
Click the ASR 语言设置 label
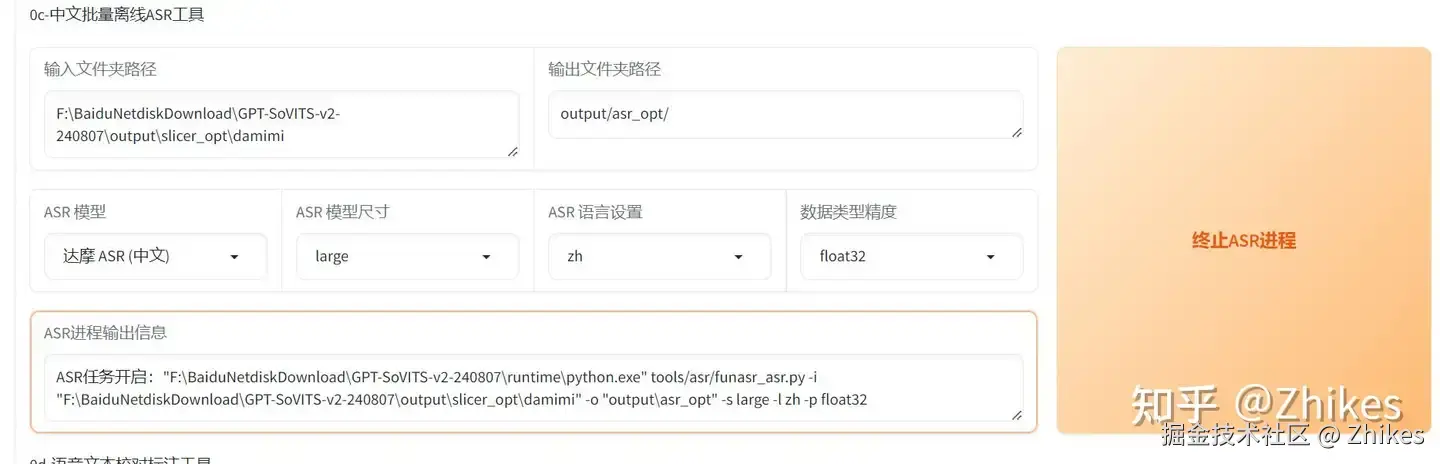595,212
